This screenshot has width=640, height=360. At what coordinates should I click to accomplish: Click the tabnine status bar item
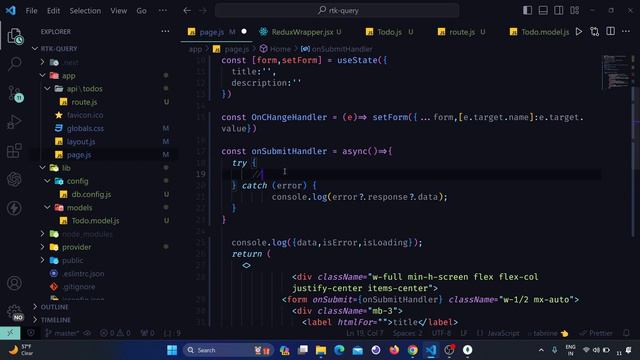(x=547, y=333)
